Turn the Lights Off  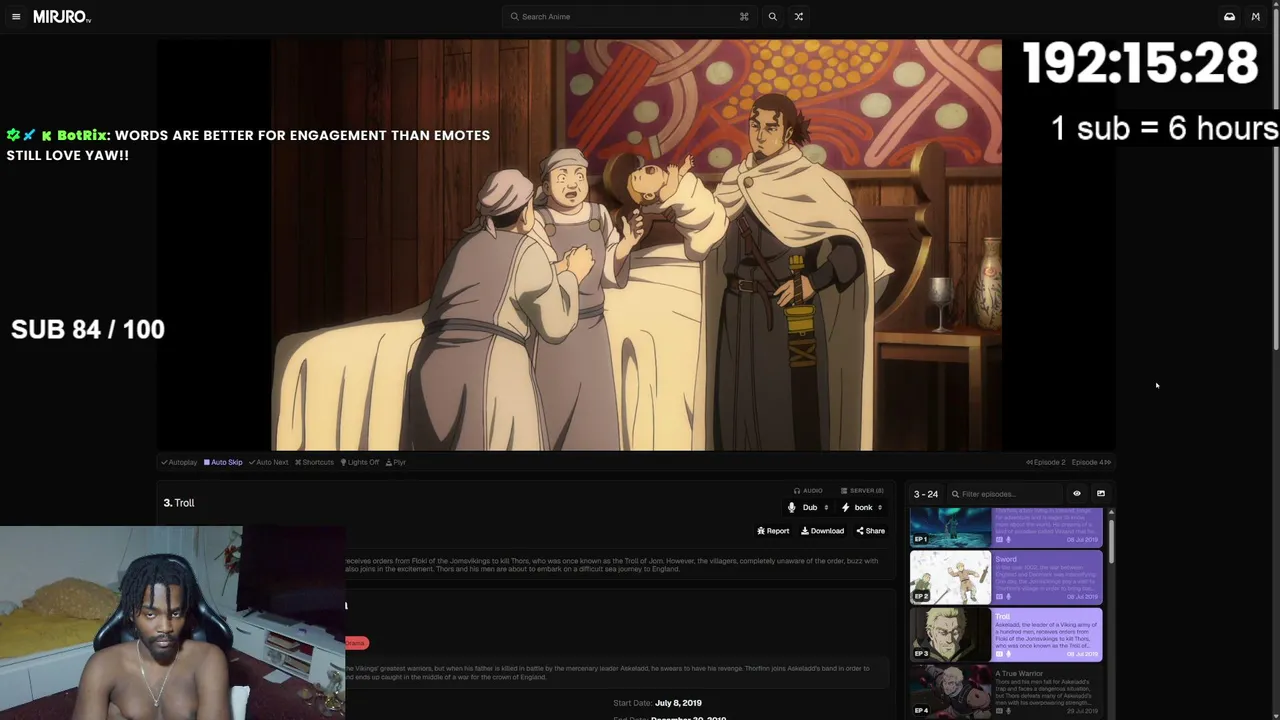pyautogui.click(x=360, y=462)
